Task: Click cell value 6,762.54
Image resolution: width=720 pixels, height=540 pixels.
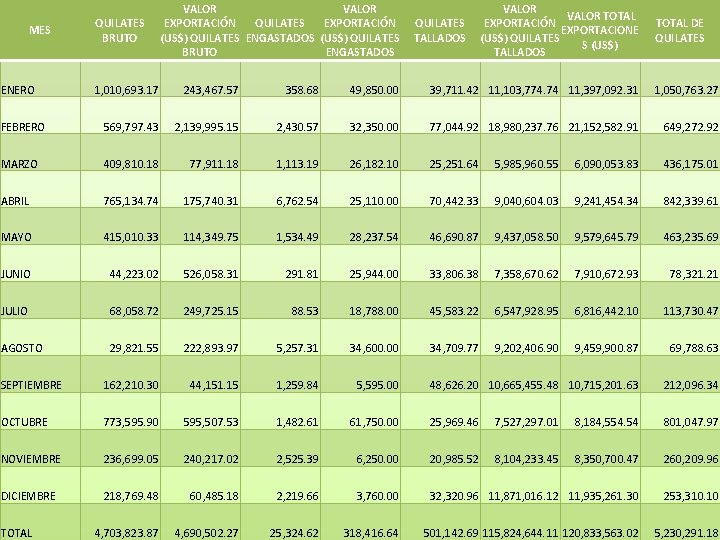Action: tap(297, 201)
